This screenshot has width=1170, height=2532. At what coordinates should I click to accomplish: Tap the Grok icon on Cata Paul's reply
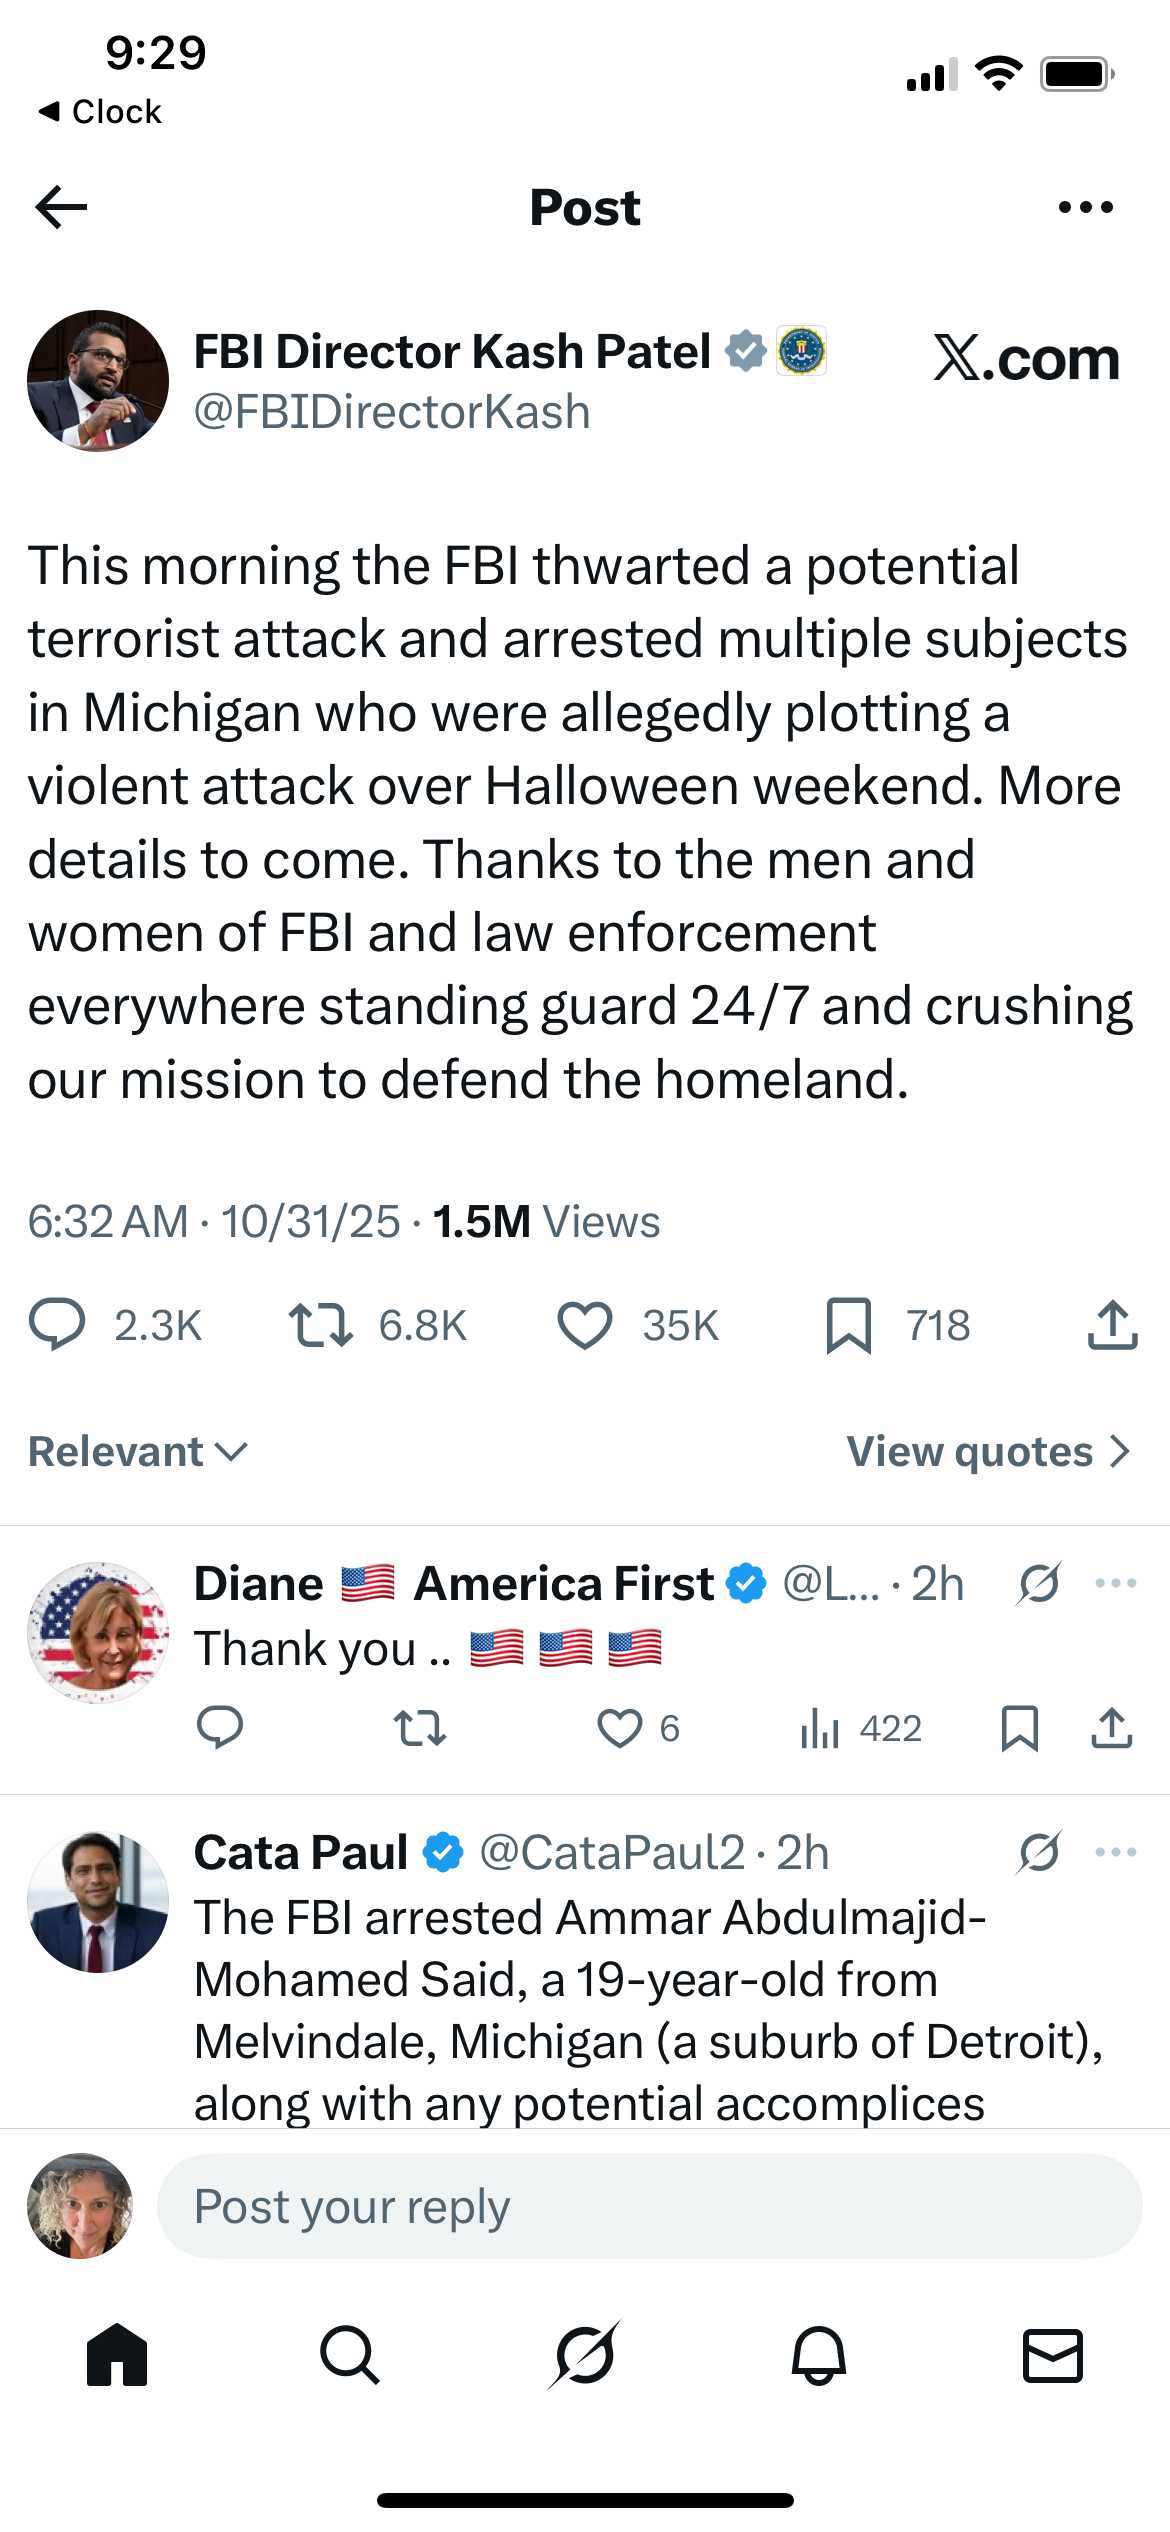(1039, 1853)
